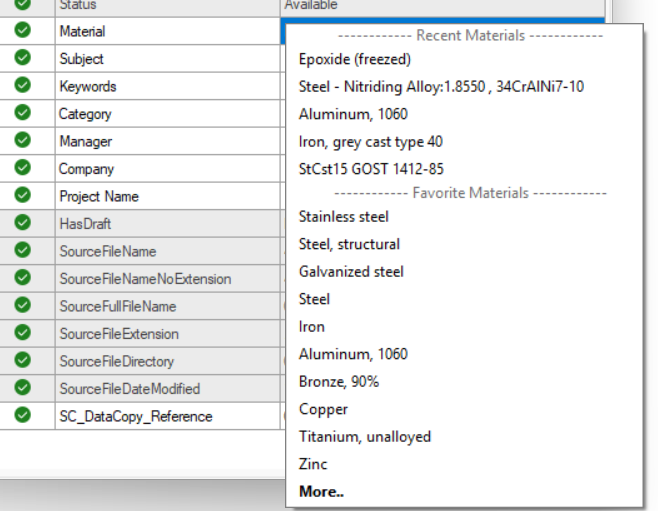
Task: Click green check icon for SourceFullFileName row
Action: [23, 305]
